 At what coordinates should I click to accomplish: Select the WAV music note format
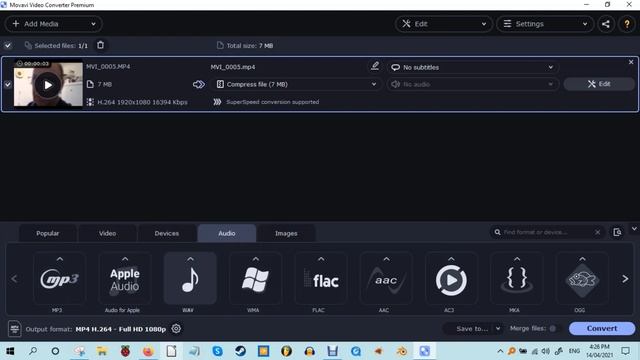click(x=190, y=279)
